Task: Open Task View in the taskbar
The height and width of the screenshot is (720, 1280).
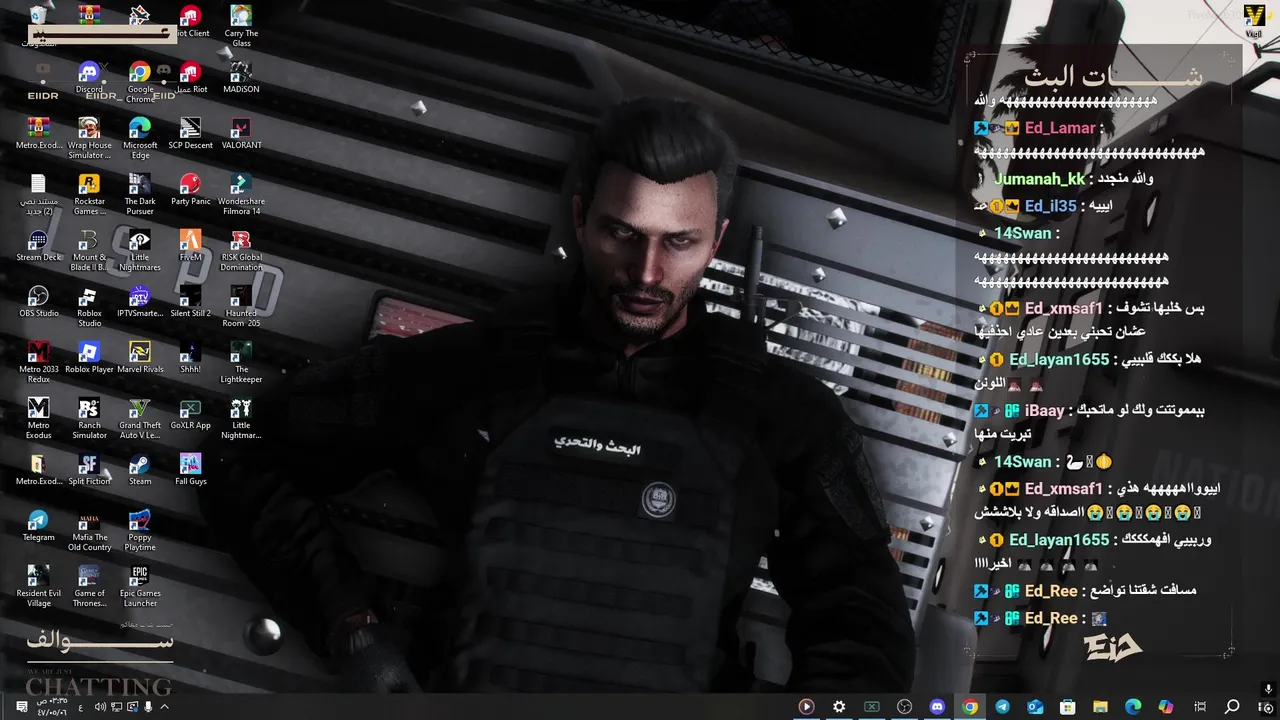Action: click(x=1200, y=707)
